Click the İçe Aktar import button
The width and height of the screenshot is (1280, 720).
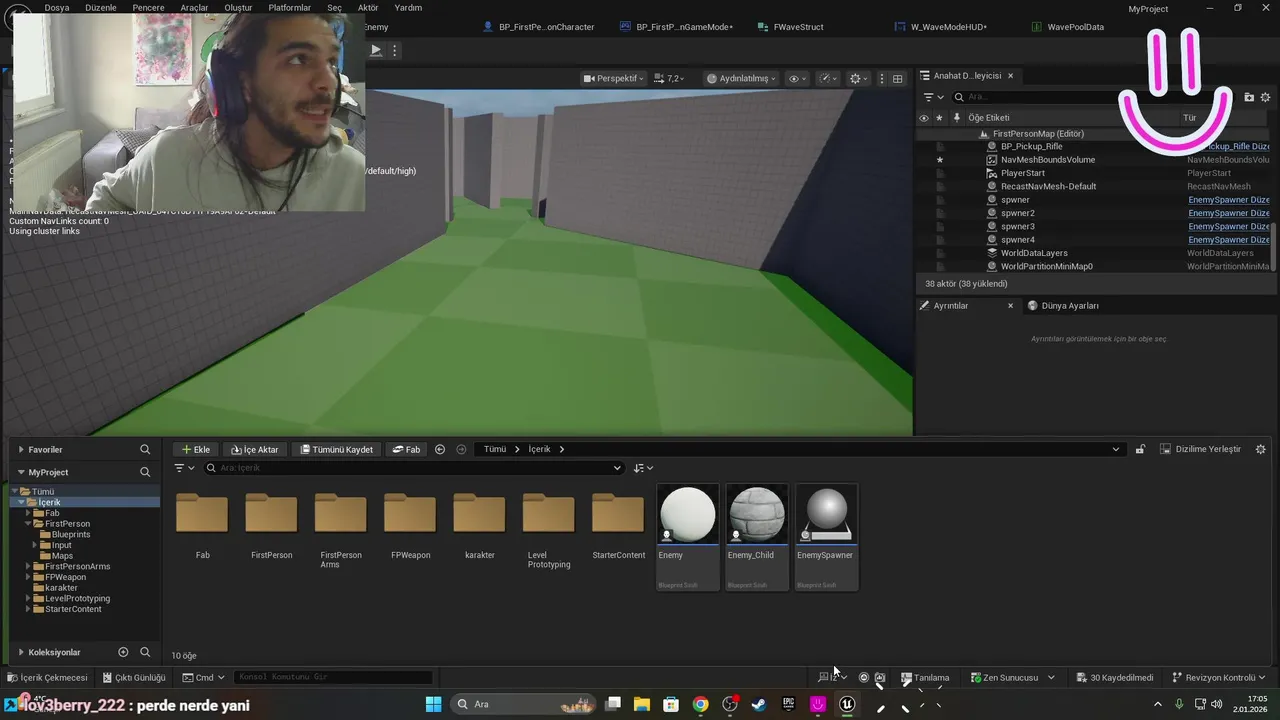(255, 449)
